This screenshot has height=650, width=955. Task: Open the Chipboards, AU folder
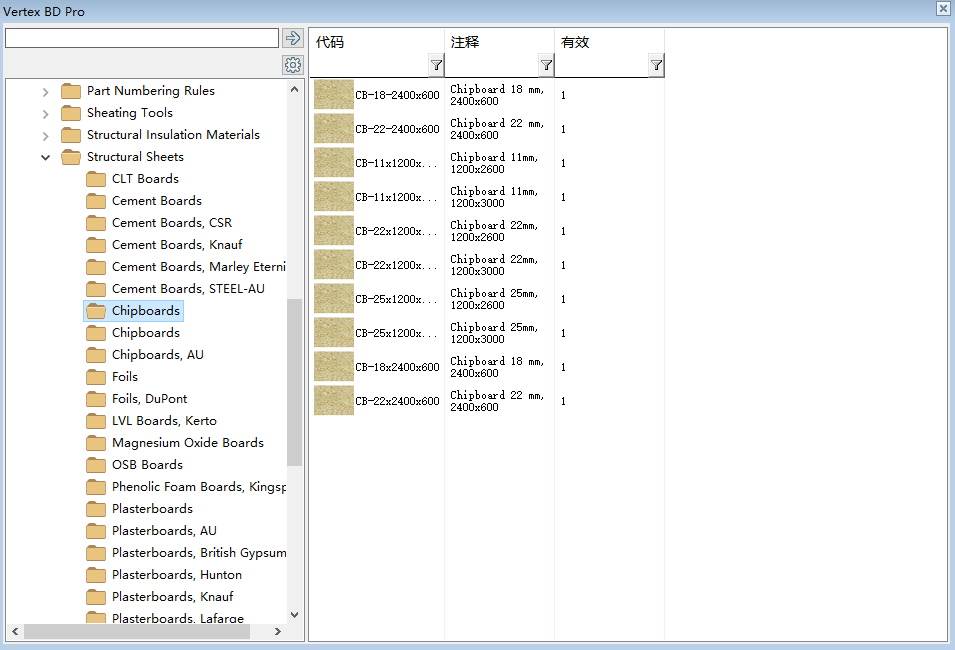158,355
